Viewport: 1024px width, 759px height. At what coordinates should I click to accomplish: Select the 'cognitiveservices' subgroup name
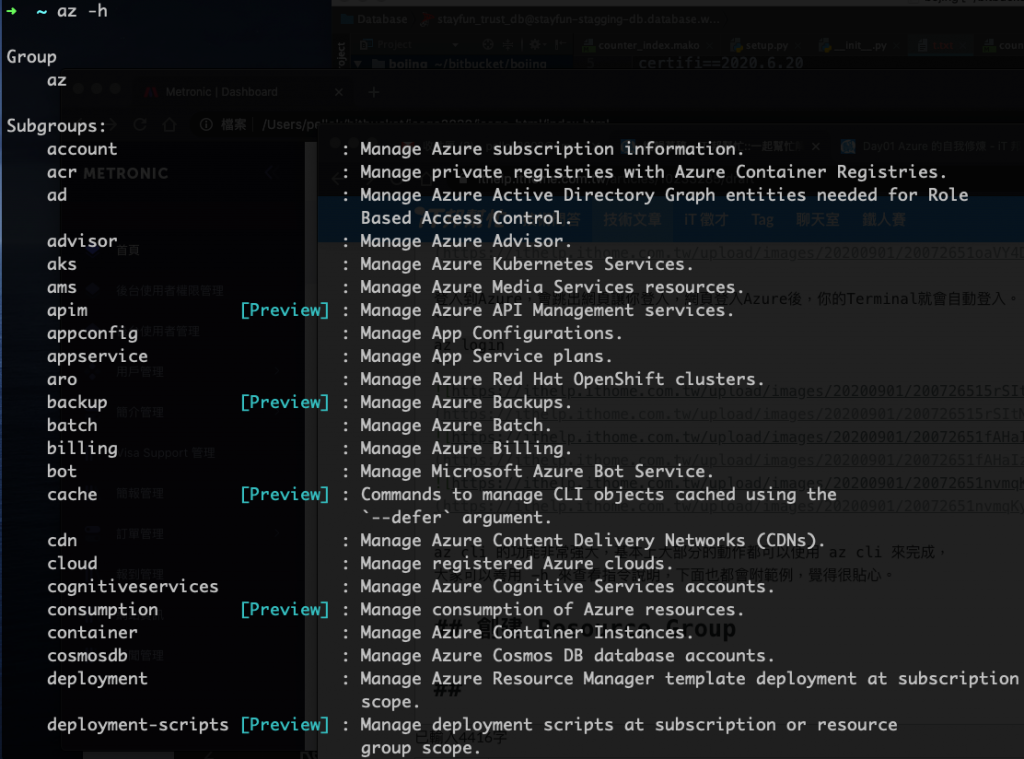(x=133, y=587)
